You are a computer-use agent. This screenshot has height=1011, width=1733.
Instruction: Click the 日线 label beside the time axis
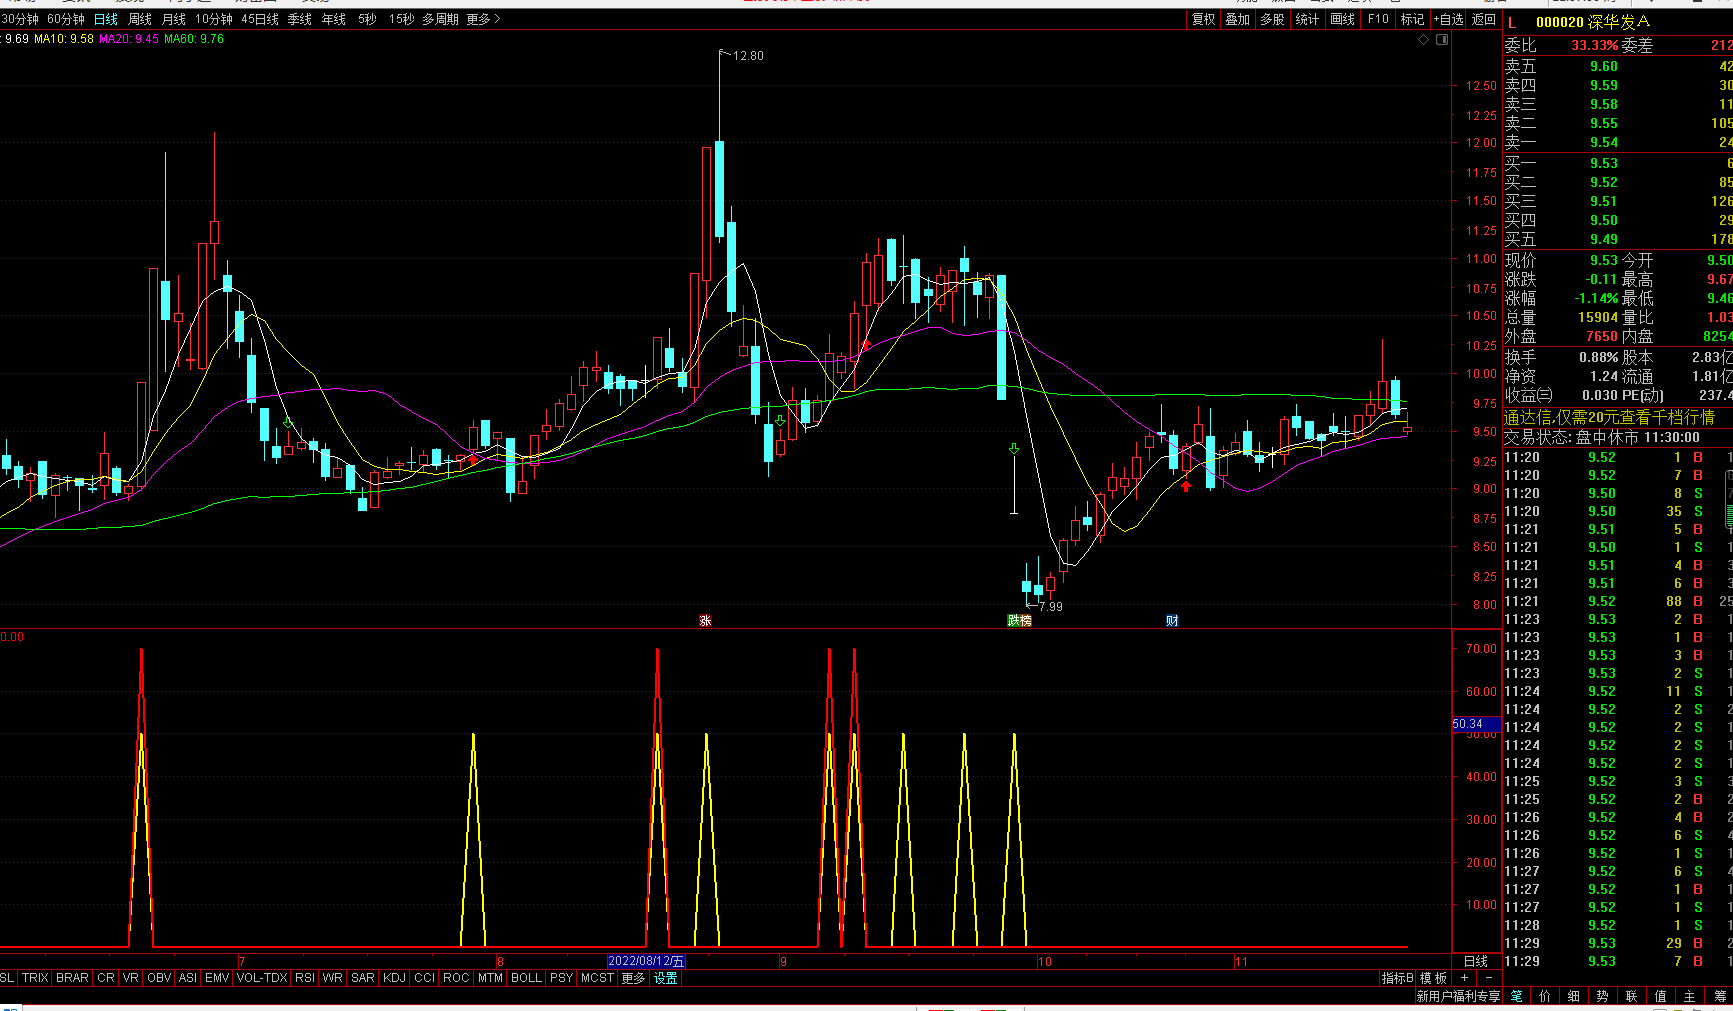[x=1476, y=961]
